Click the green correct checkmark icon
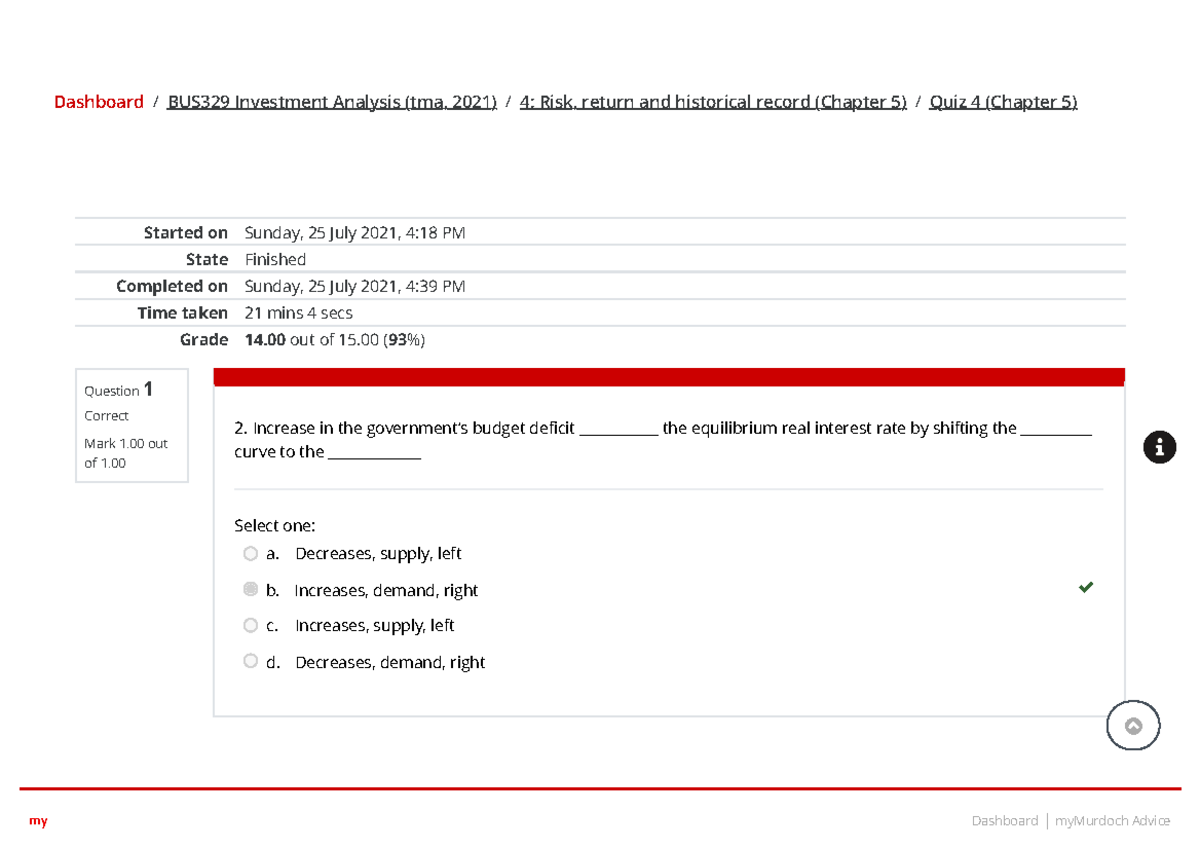1200x849 pixels. (x=1086, y=588)
